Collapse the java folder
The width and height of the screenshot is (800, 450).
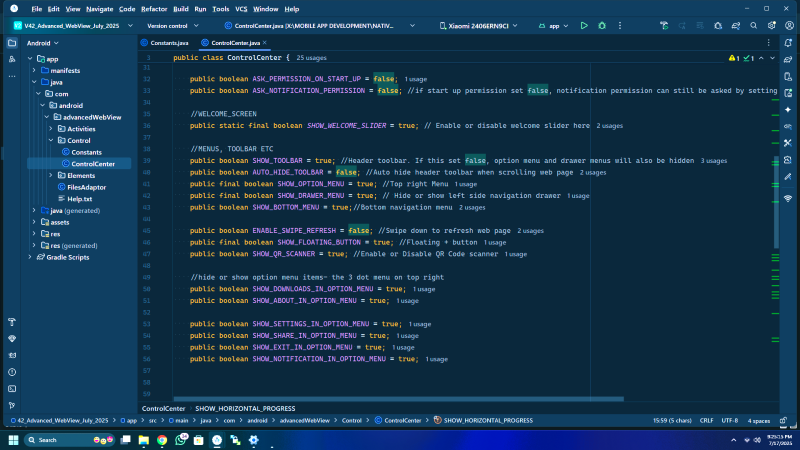pos(34,82)
